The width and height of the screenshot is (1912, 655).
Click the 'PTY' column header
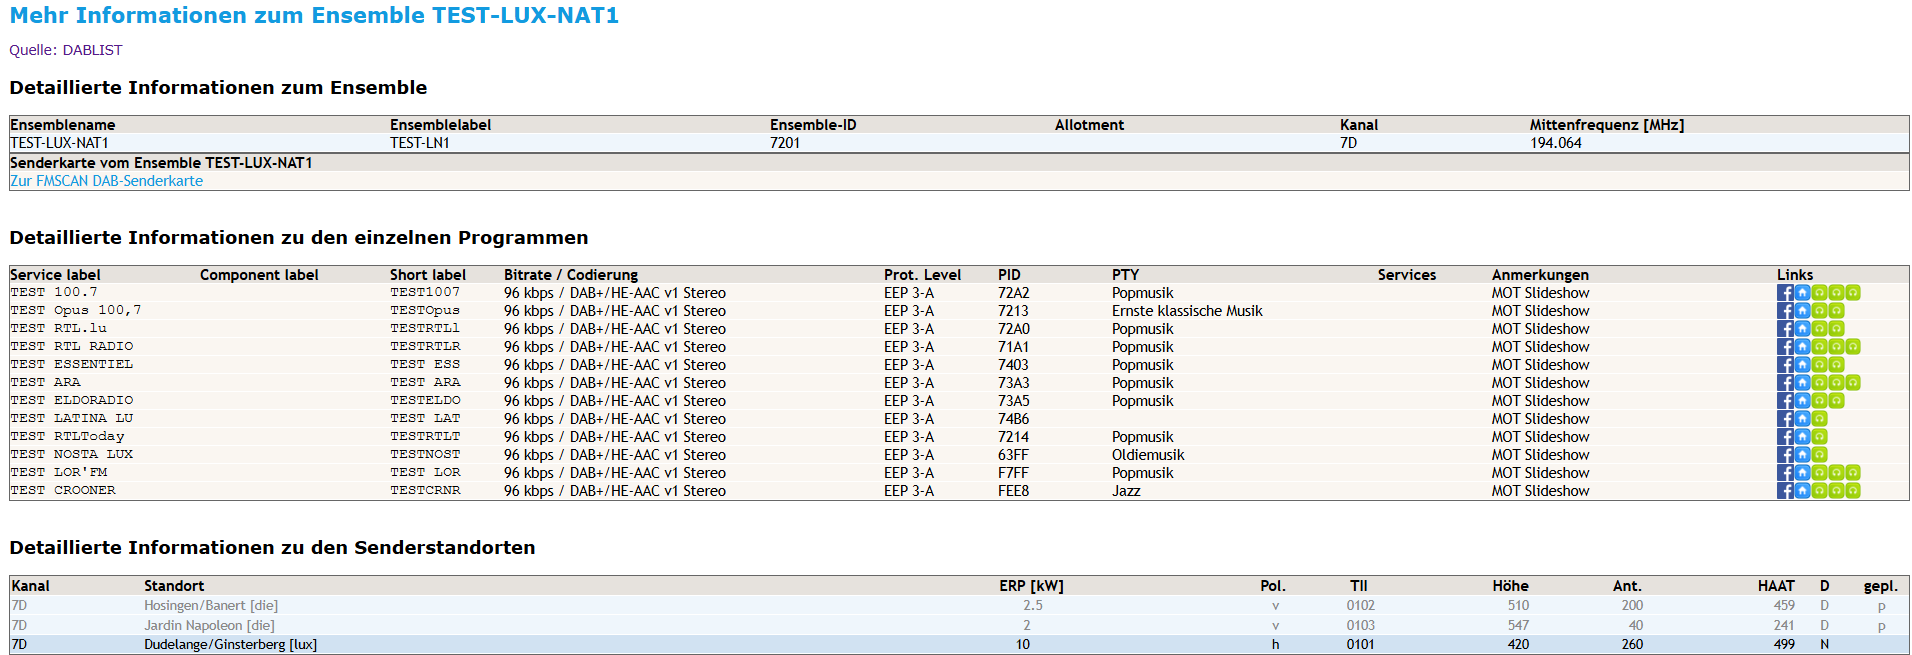[x=1125, y=275]
